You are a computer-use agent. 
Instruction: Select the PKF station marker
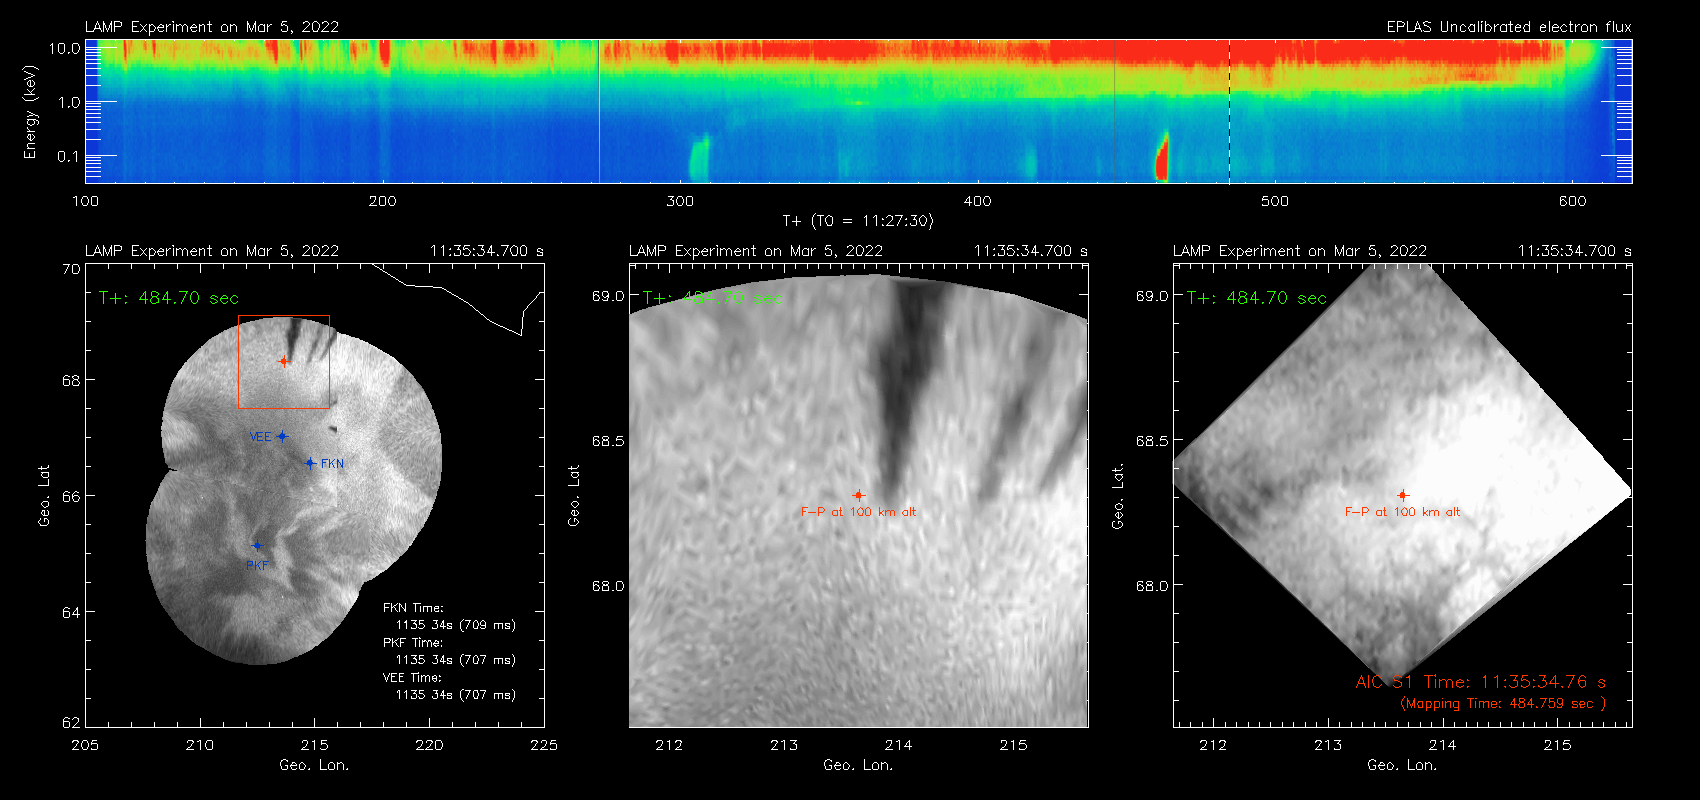point(257,546)
